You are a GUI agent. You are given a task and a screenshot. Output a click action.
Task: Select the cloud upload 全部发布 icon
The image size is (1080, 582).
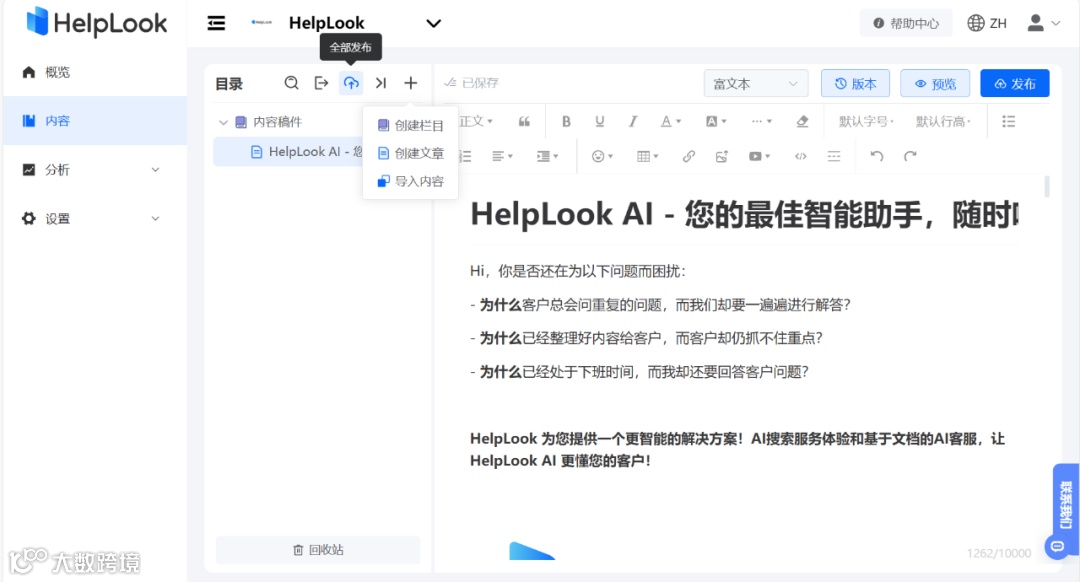tap(351, 82)
